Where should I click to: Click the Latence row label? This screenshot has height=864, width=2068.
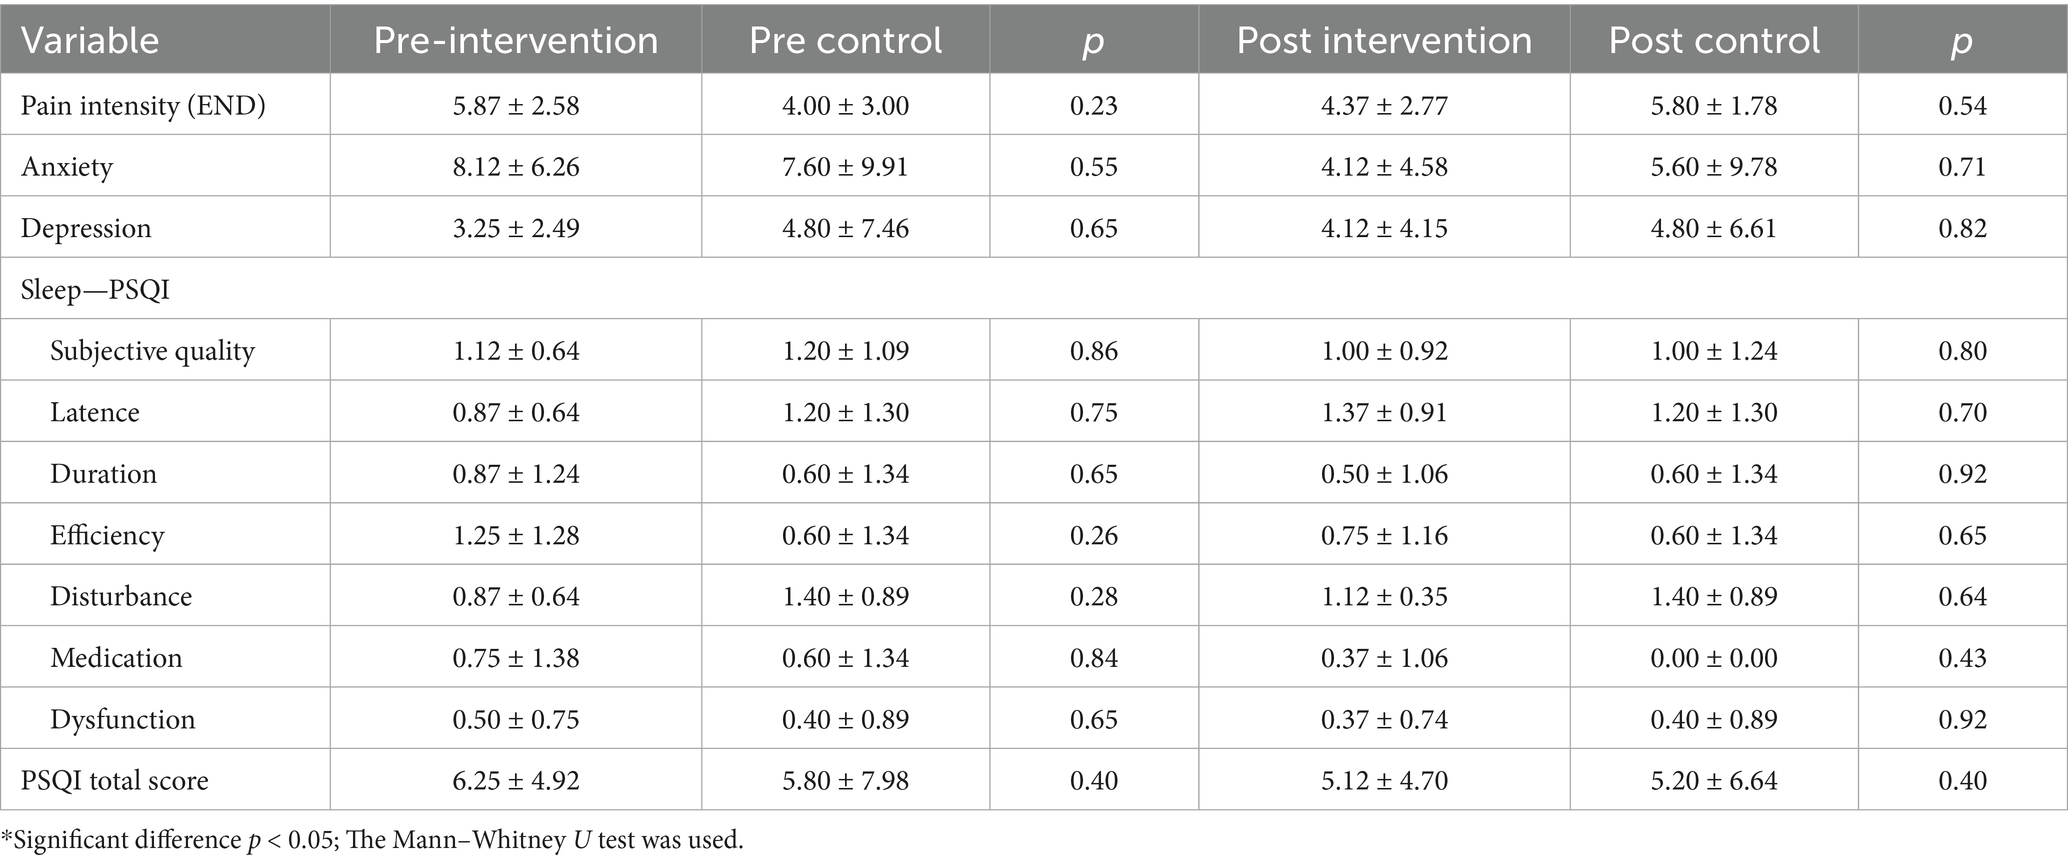[95, 412]
